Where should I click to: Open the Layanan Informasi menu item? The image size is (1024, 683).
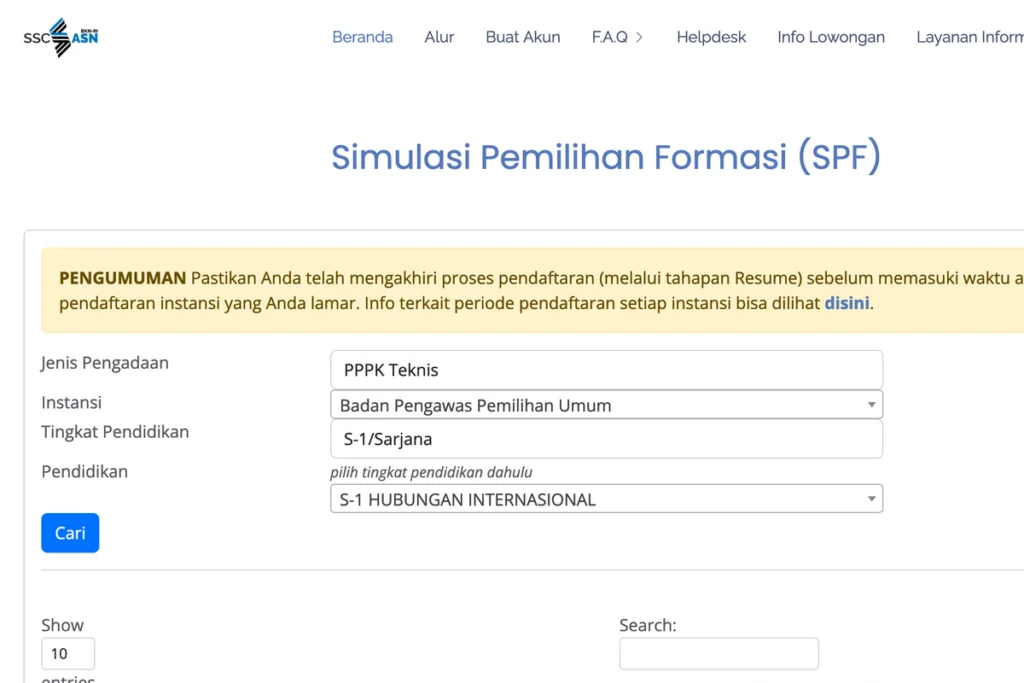[969, 37]
